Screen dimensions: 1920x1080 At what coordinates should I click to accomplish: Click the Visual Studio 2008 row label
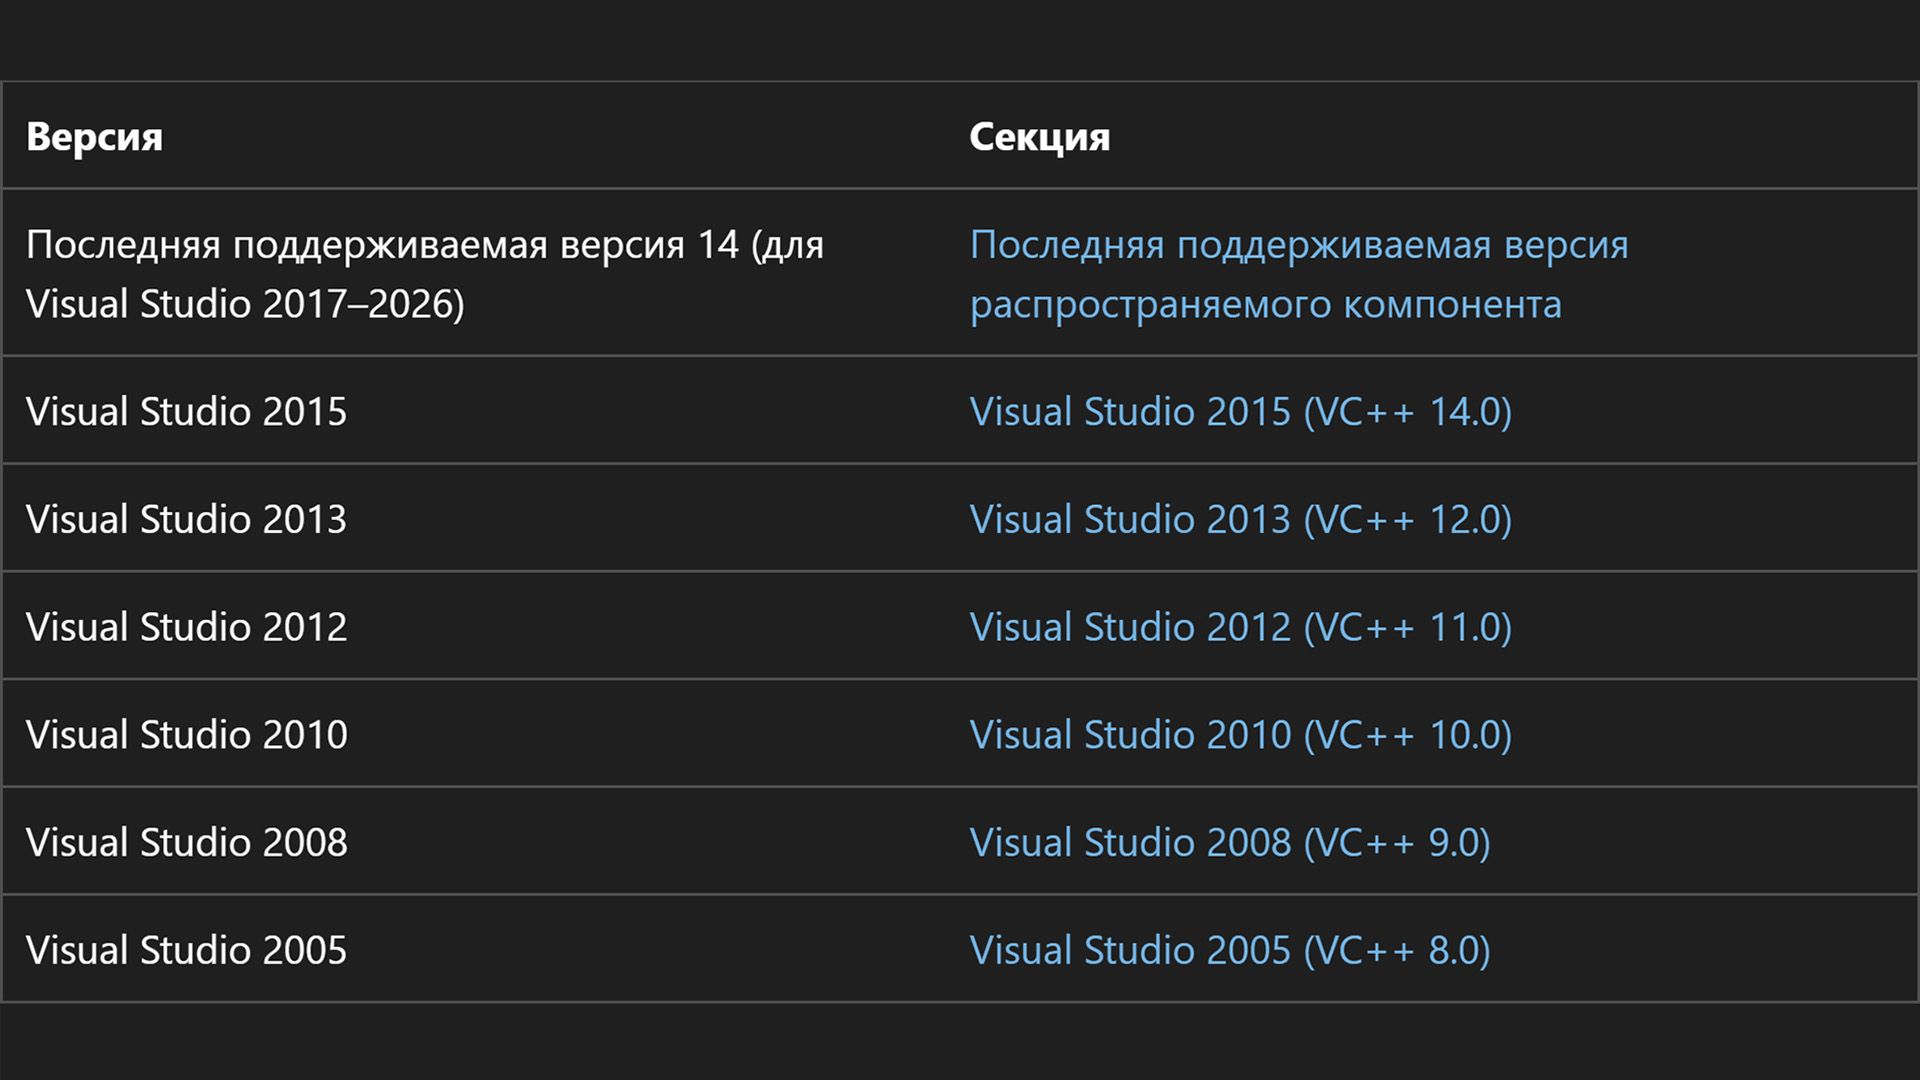[x=188, y=841]
